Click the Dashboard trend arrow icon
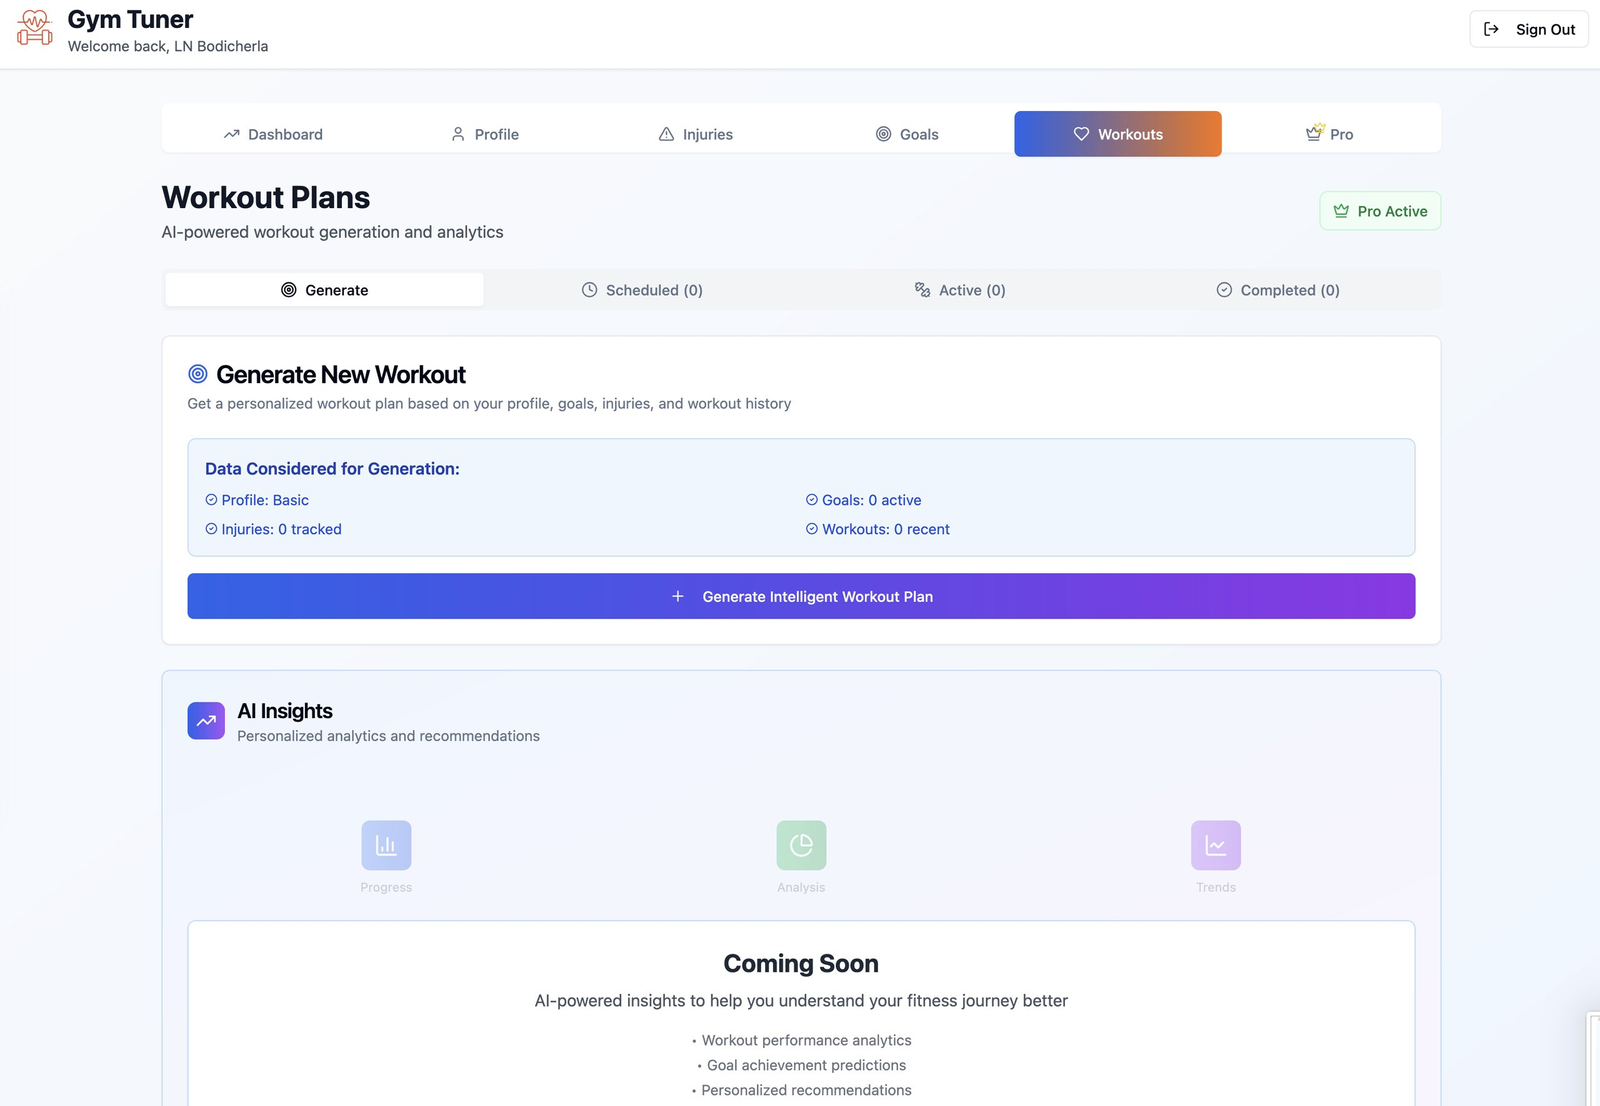Viewport: 1600px width, 1106px height. [232, 134]
